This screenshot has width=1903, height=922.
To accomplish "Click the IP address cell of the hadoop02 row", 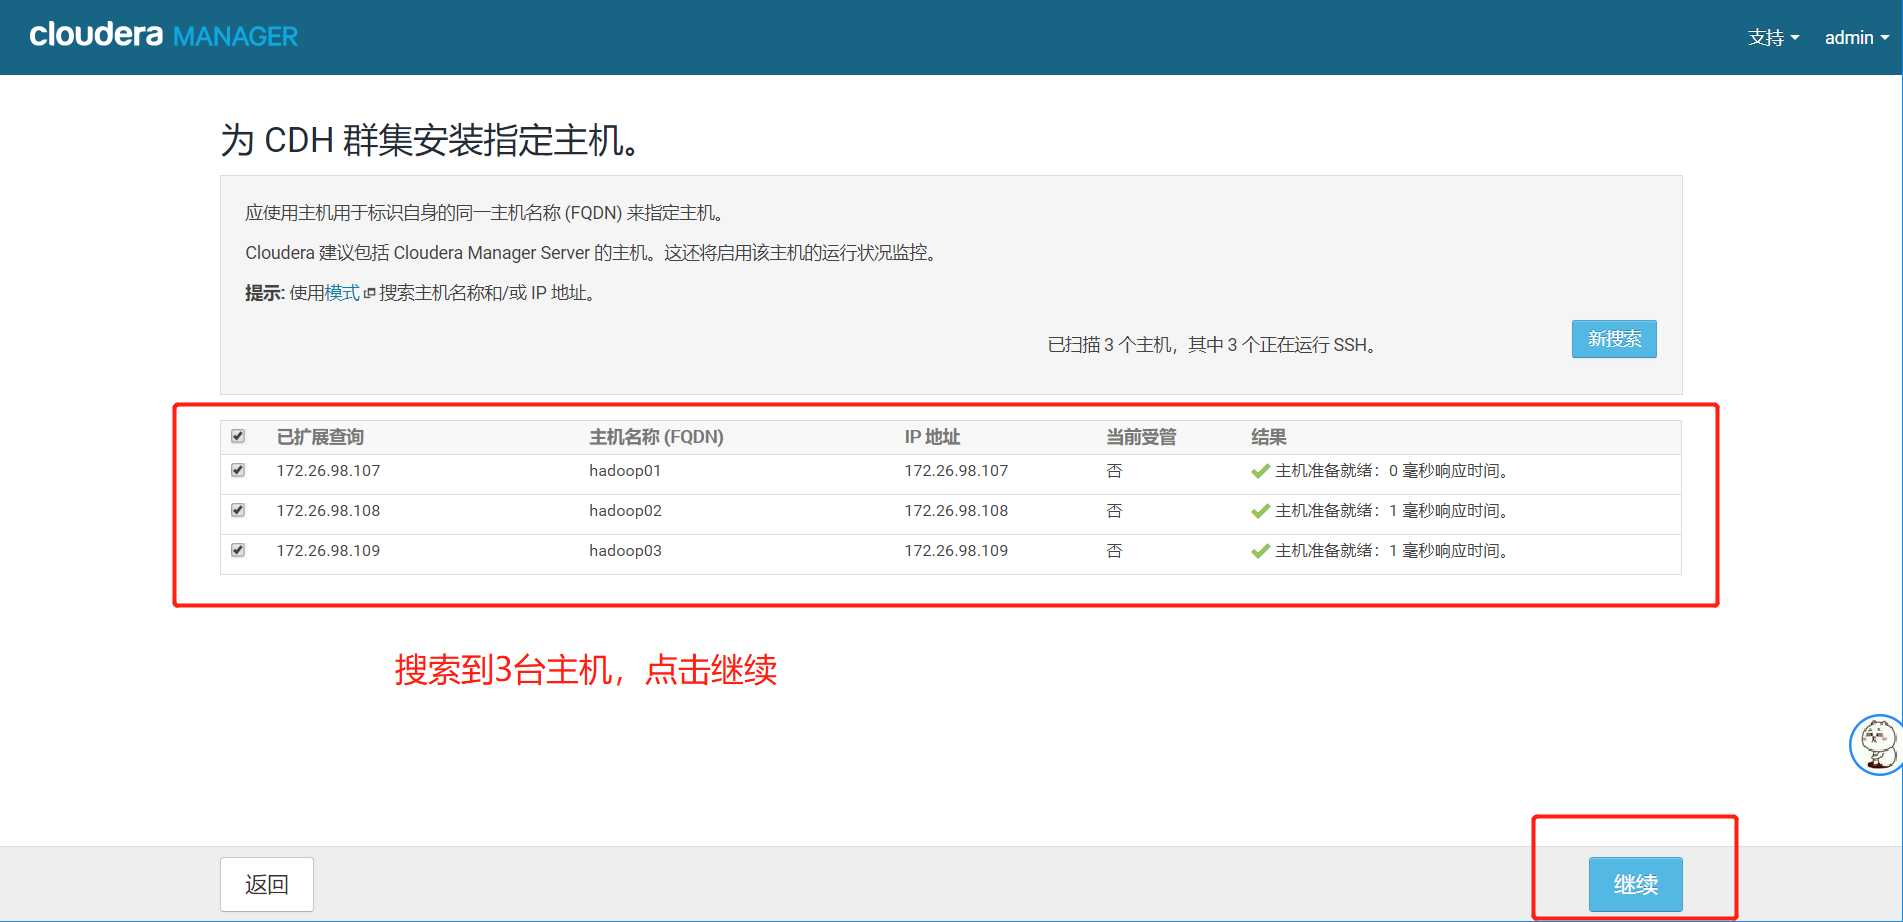I will click(956, 511).
